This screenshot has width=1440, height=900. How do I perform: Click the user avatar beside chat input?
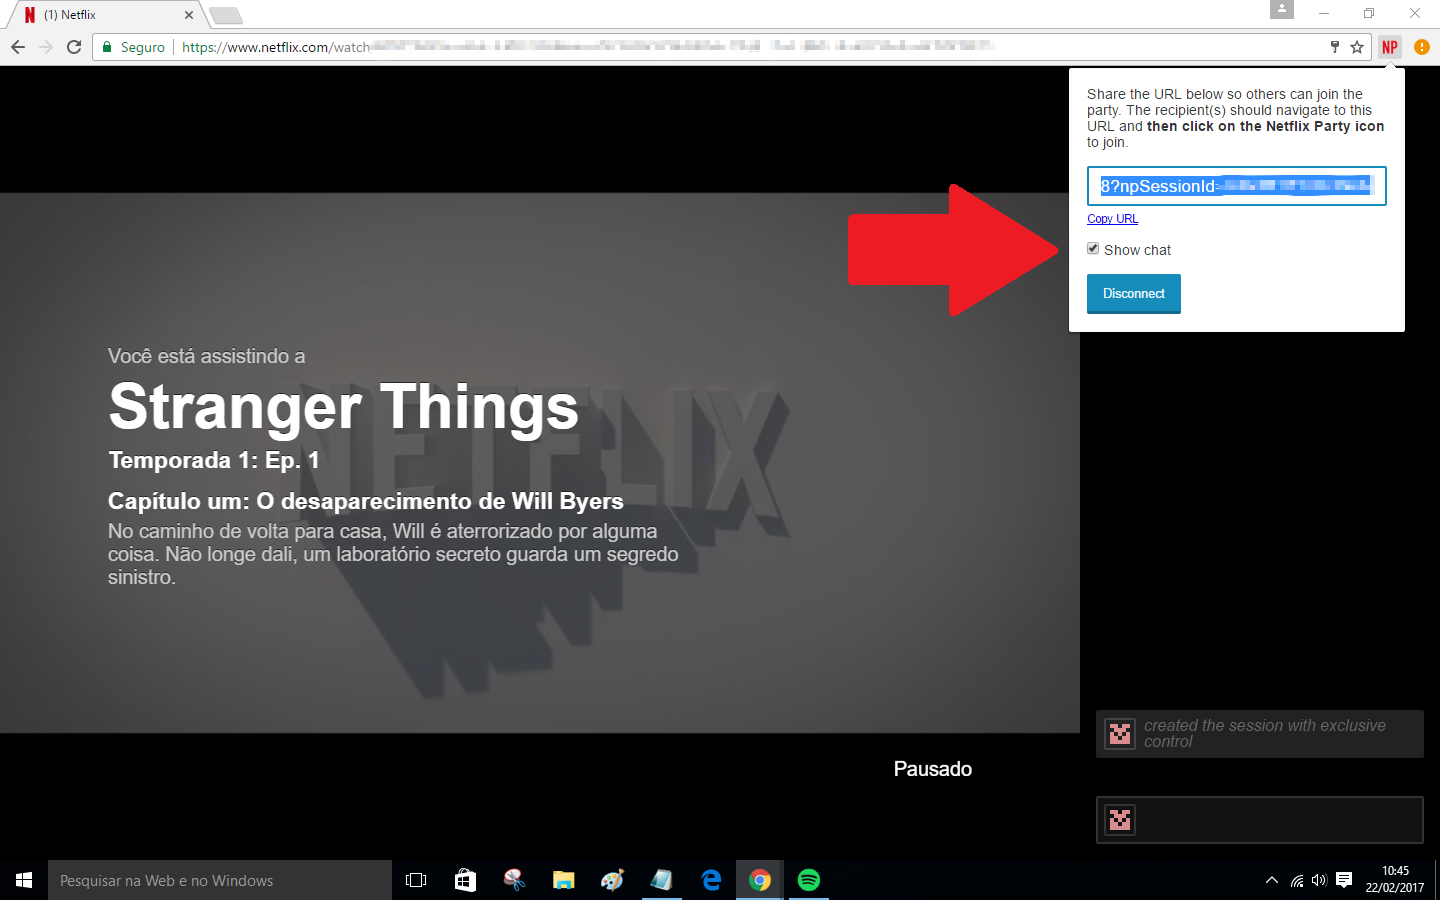tap(1120, 820)
